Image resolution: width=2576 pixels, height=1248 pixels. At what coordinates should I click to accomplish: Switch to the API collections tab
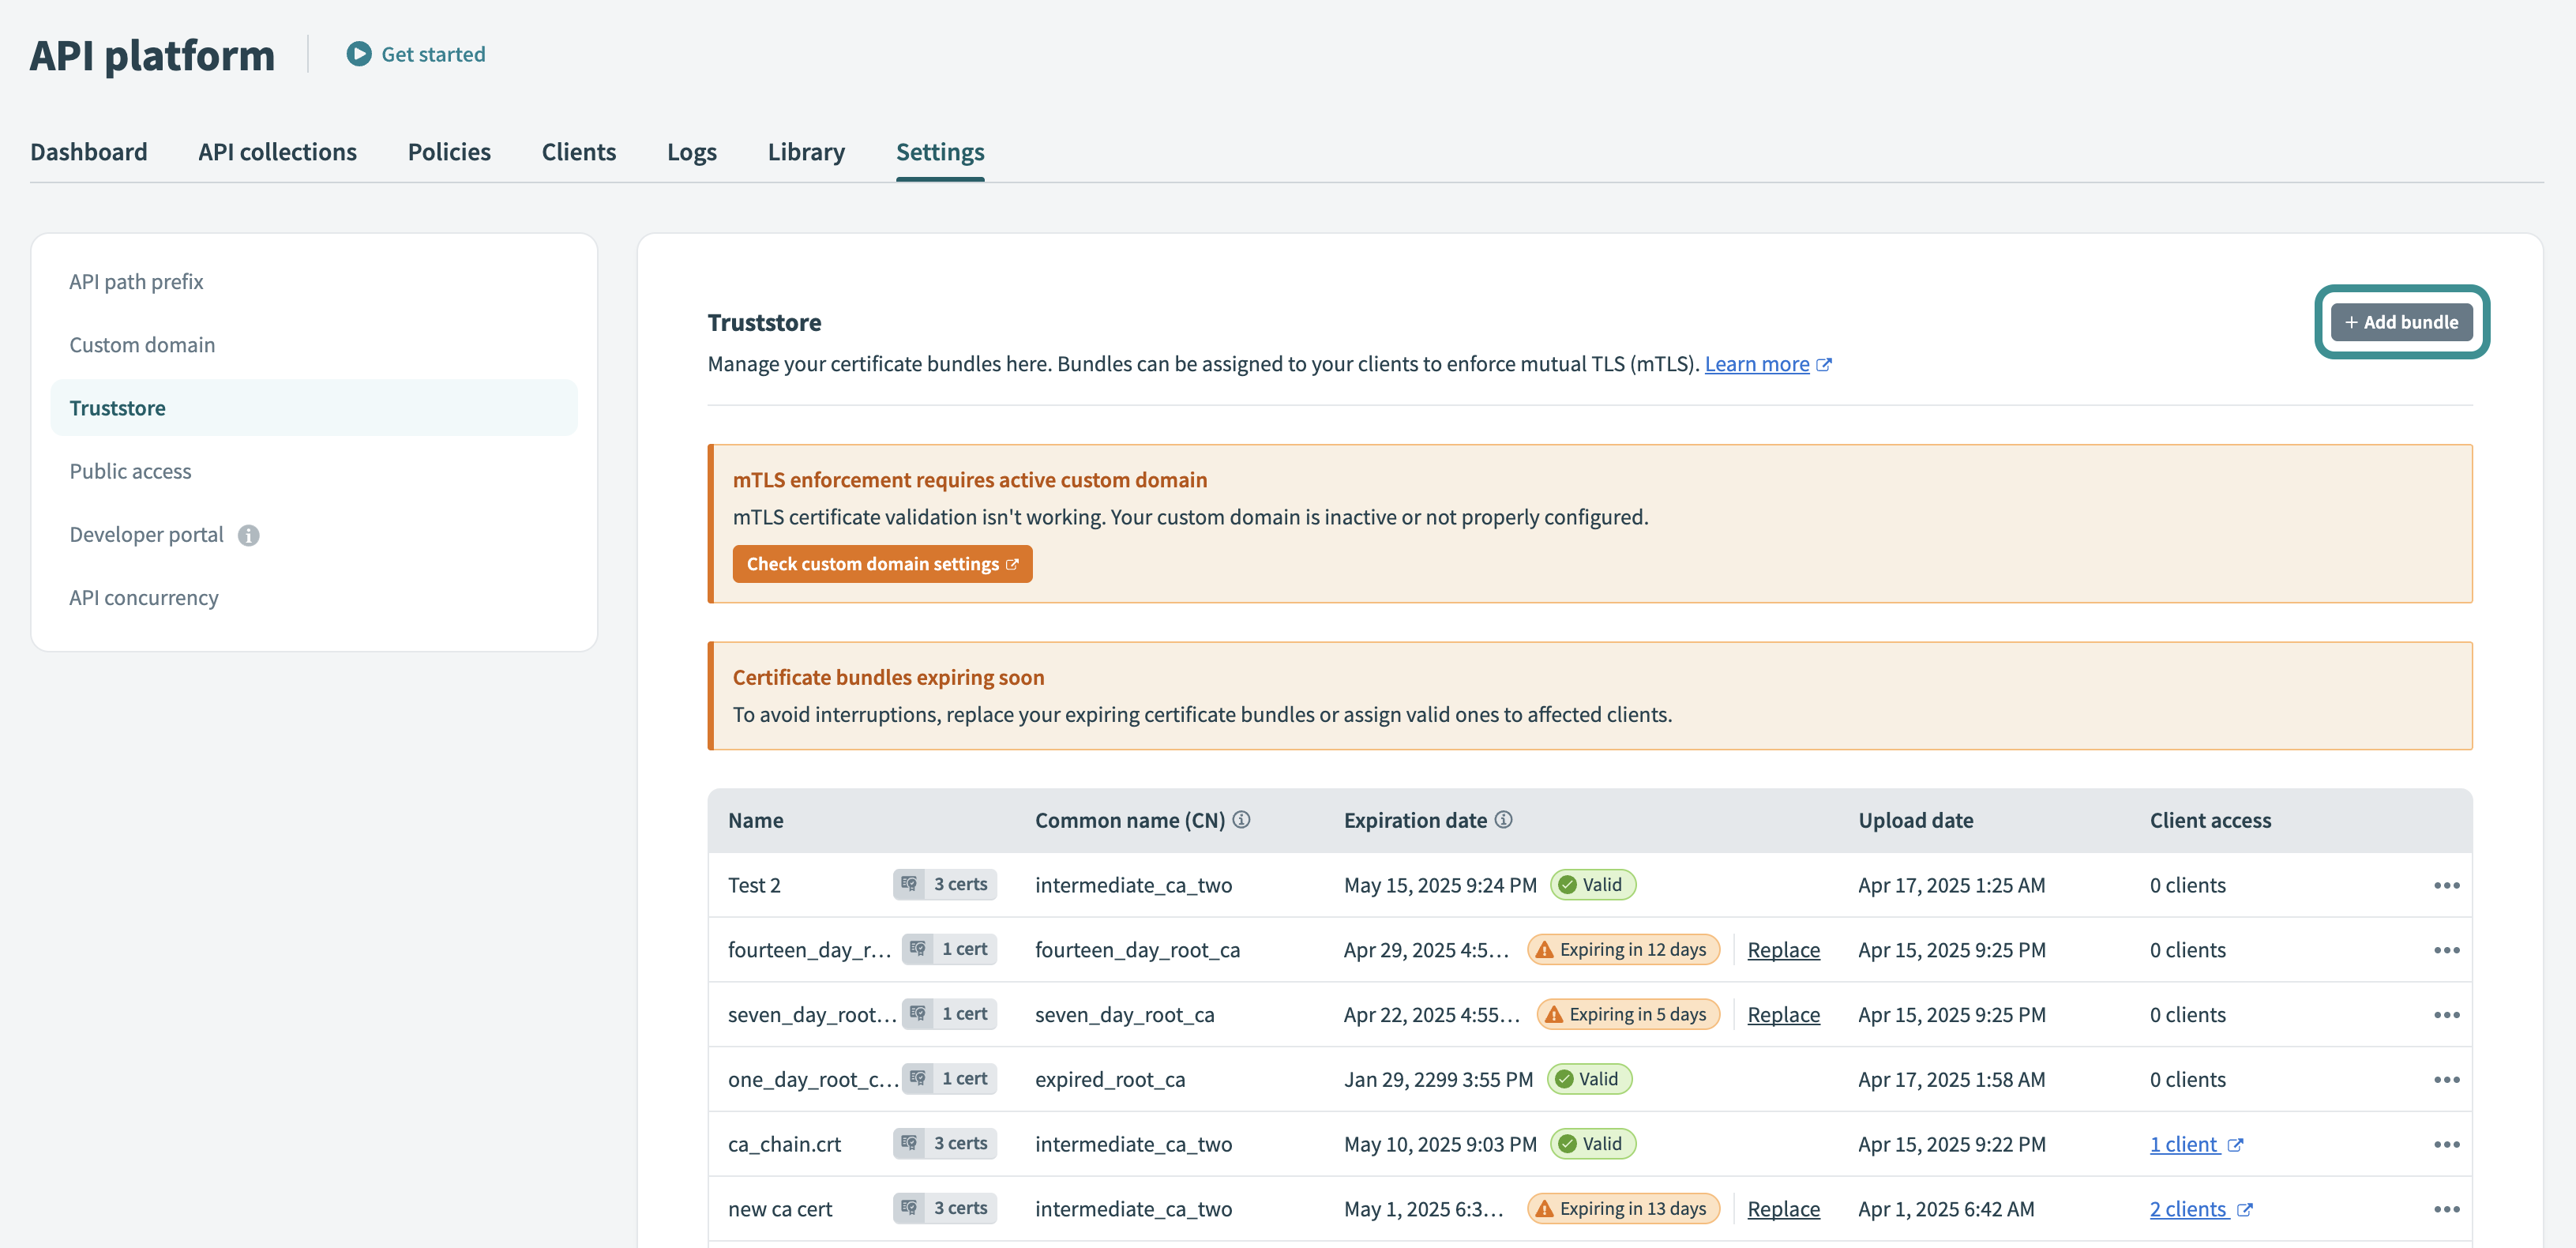[x=277, y=152]
